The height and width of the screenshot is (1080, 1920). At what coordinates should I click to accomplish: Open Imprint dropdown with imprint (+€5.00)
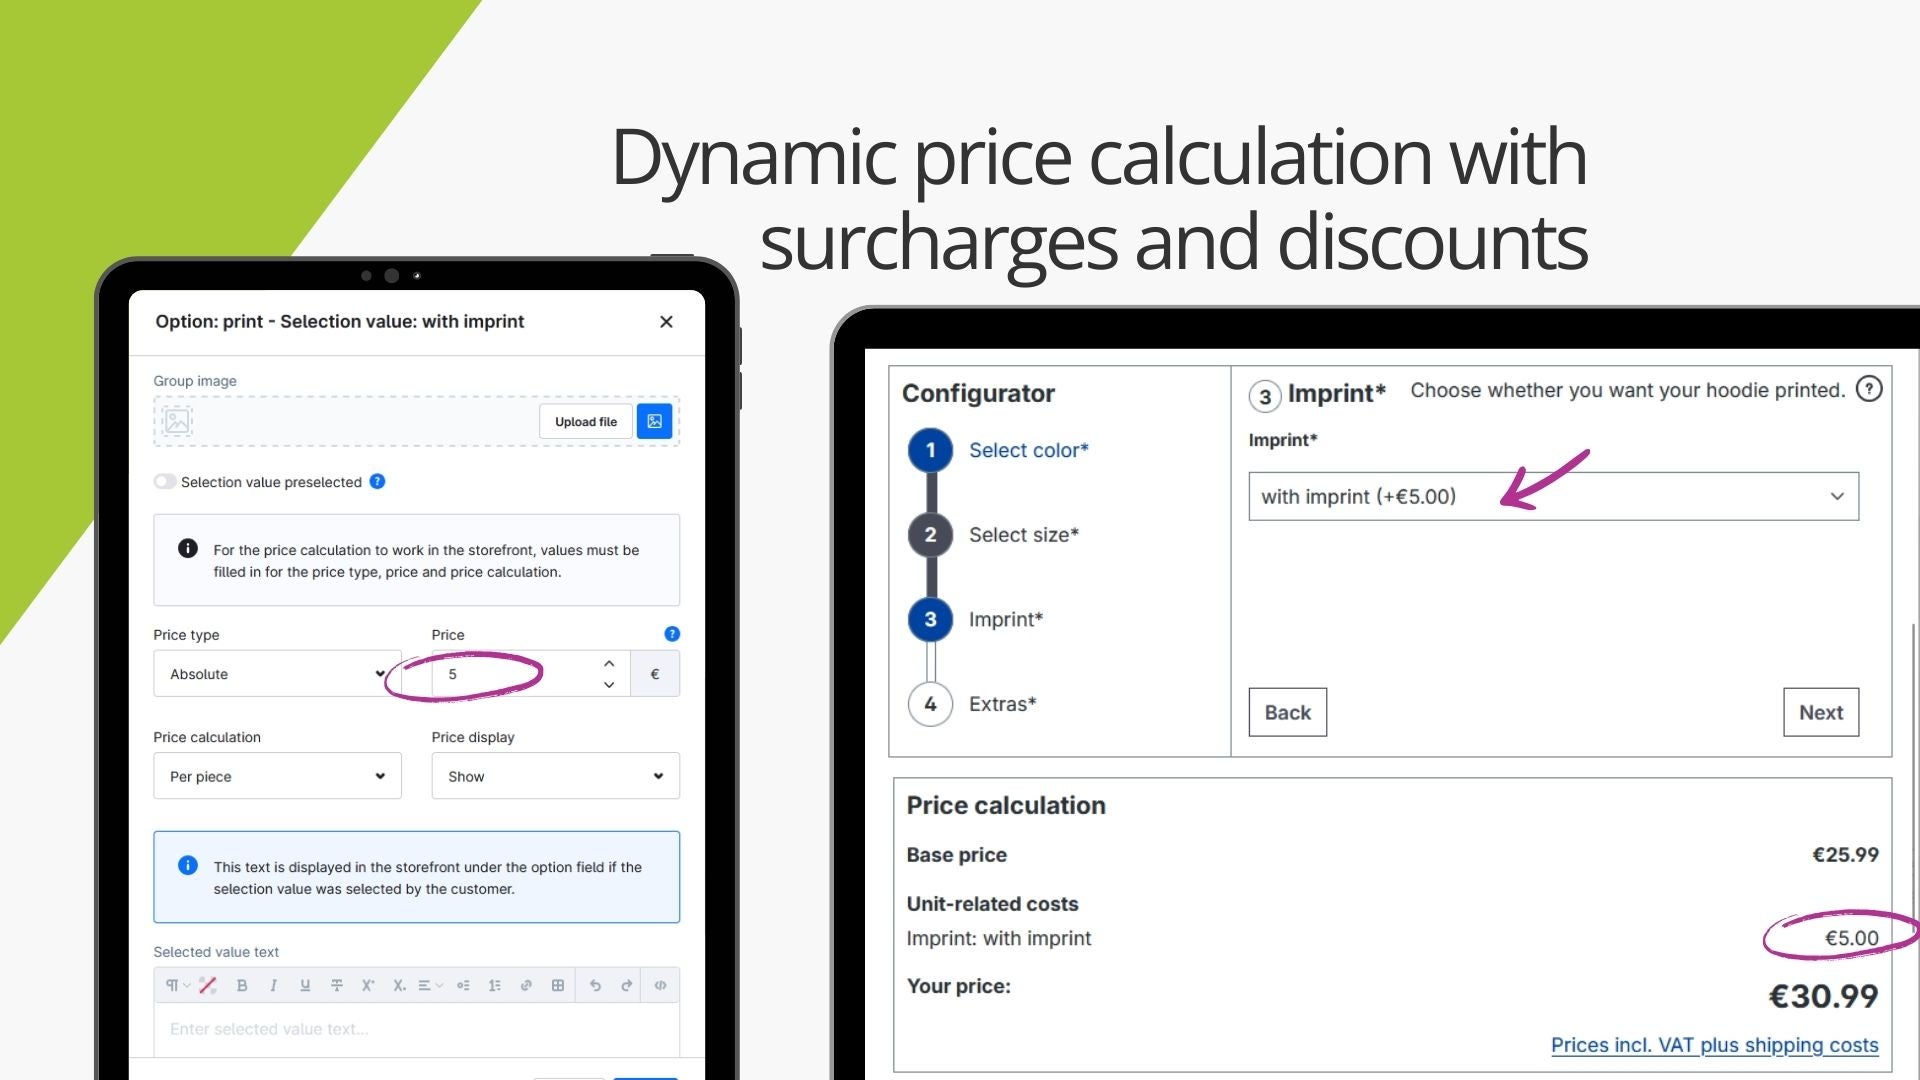1553,496
